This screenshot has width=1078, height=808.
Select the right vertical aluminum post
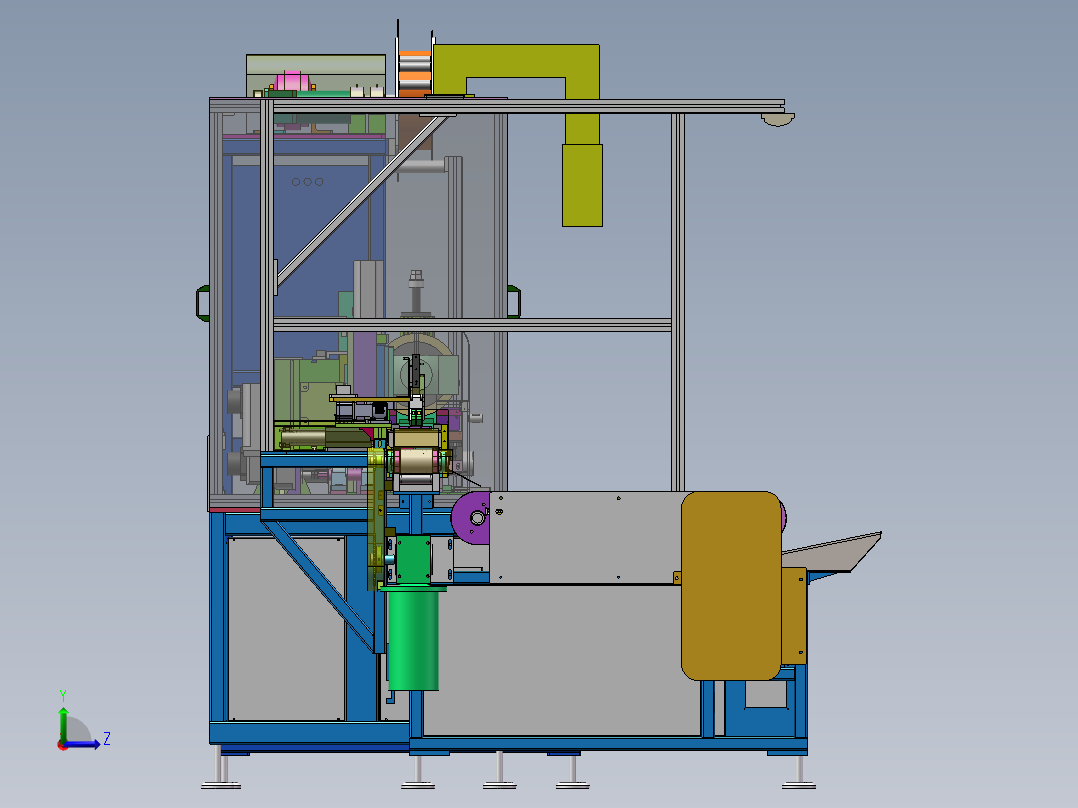coord(678,301)
